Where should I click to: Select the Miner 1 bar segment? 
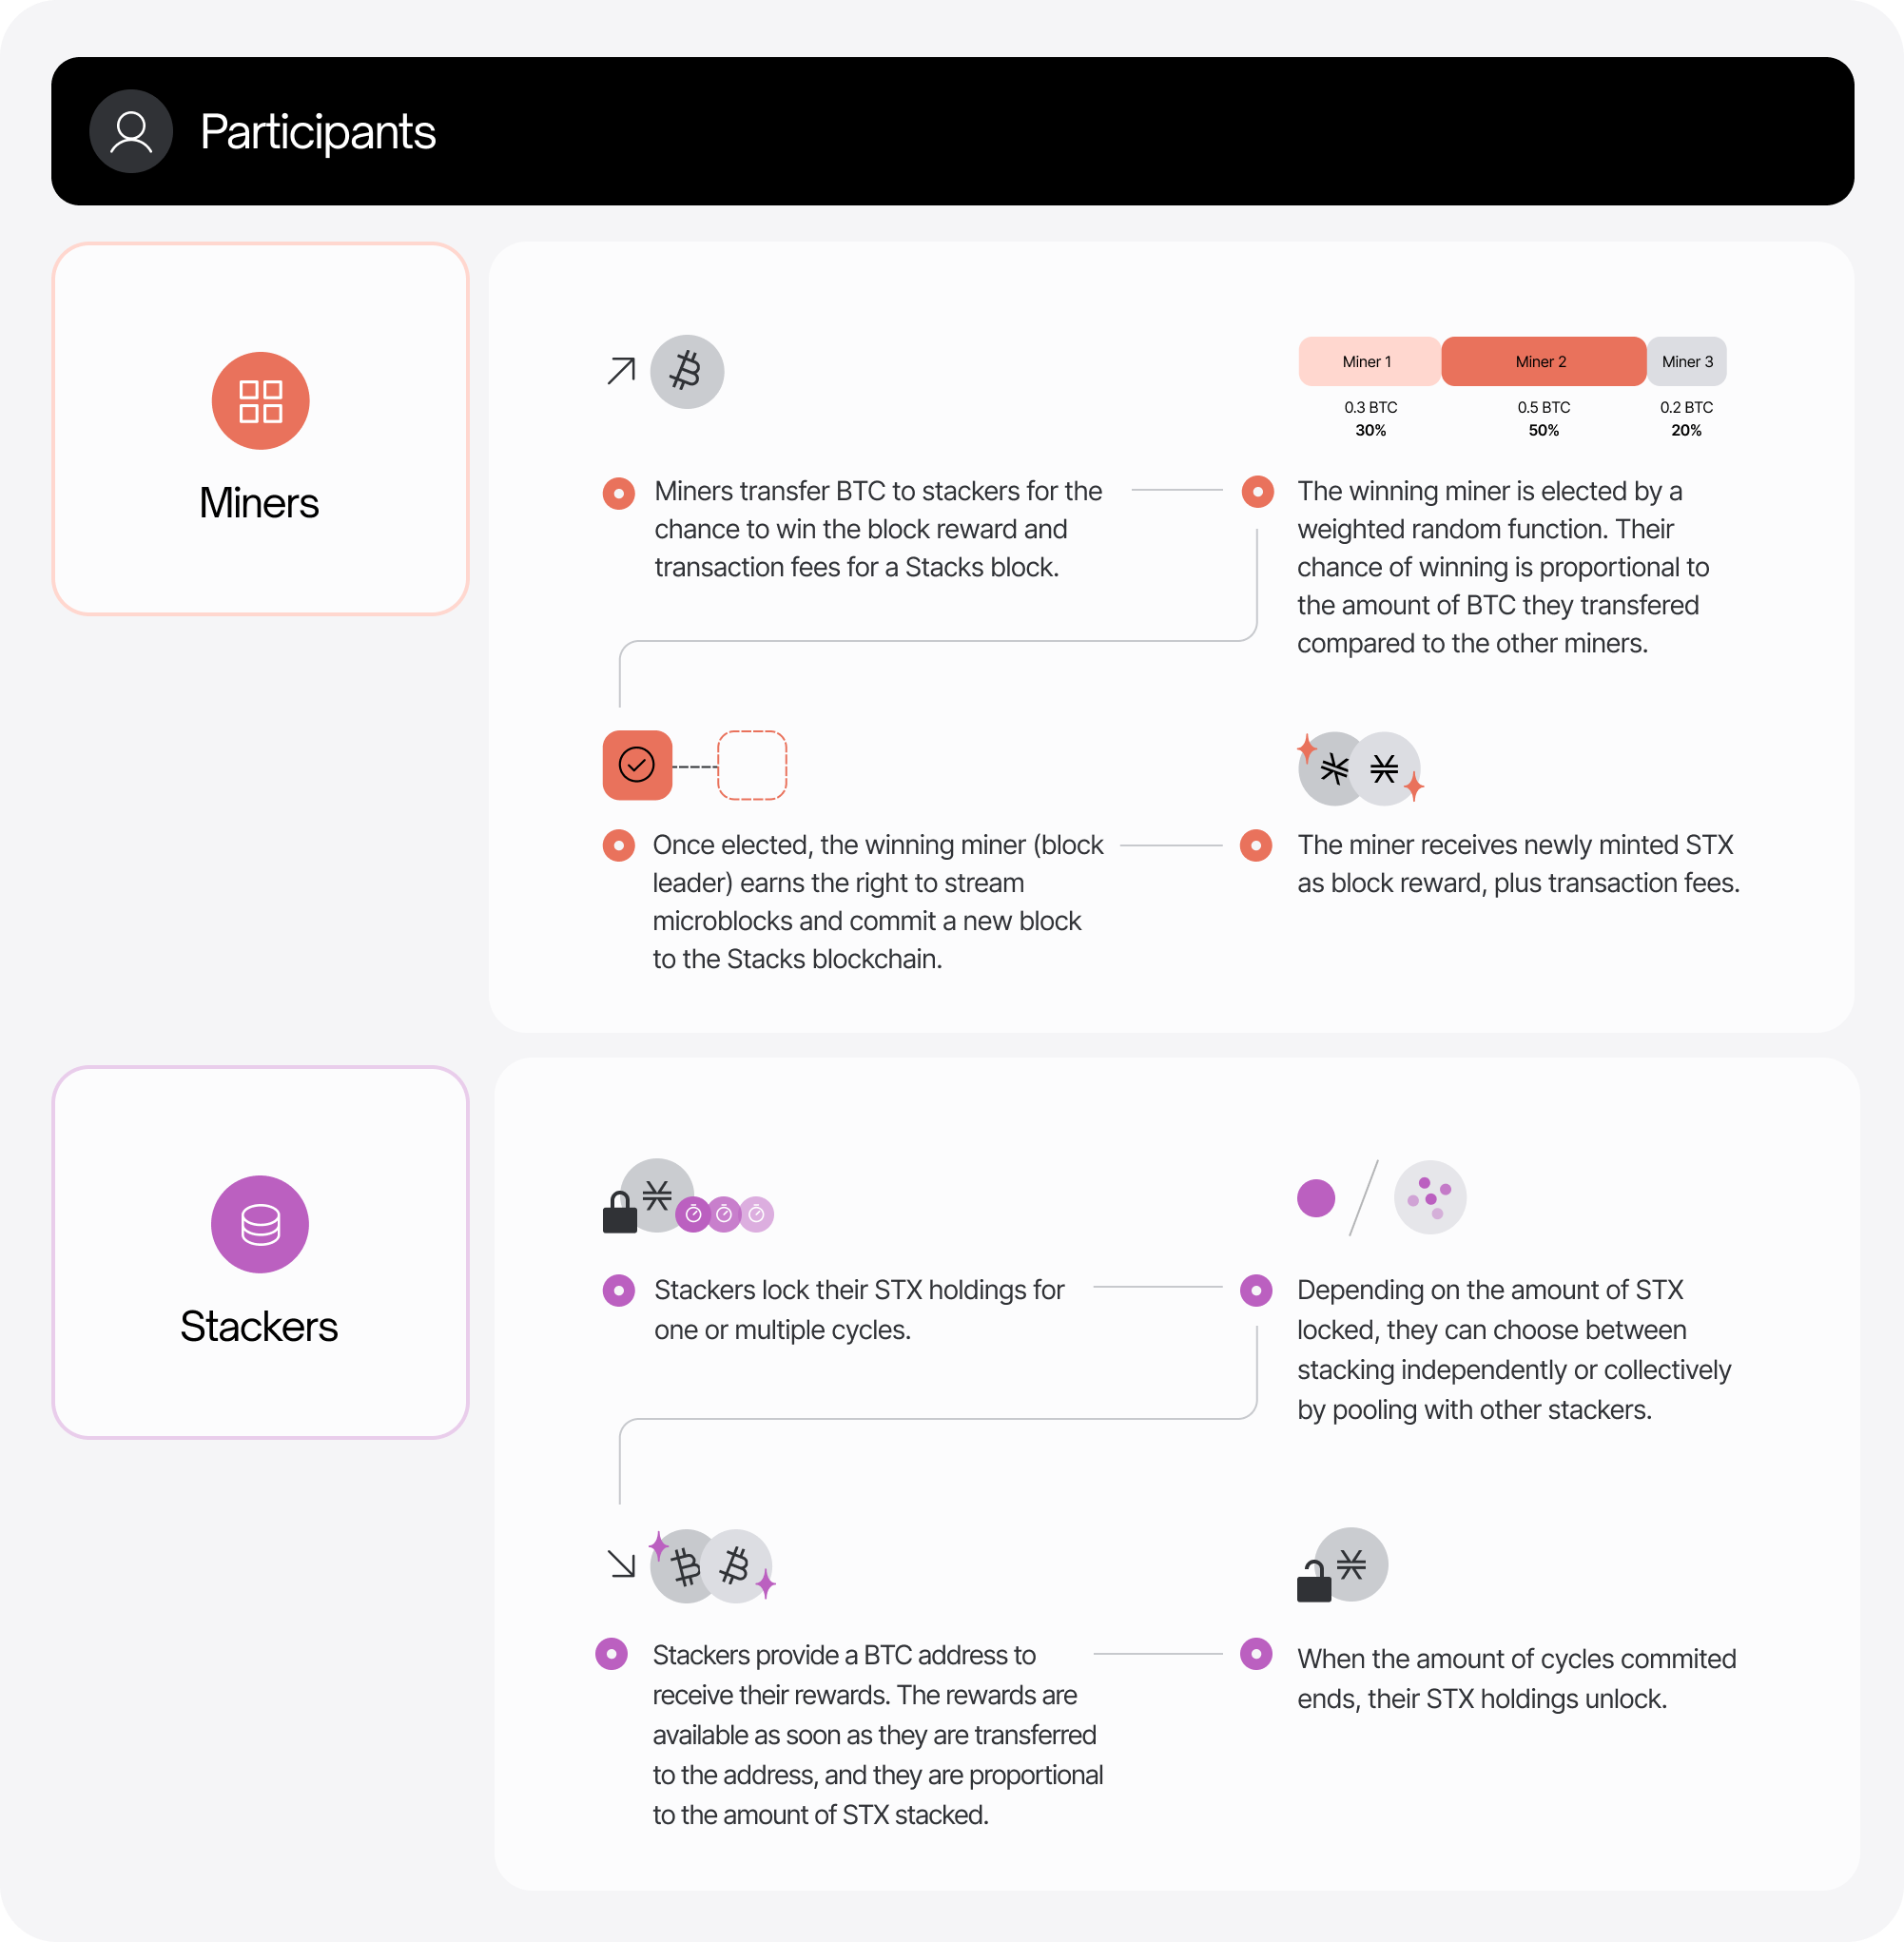tap(1368, 361)
